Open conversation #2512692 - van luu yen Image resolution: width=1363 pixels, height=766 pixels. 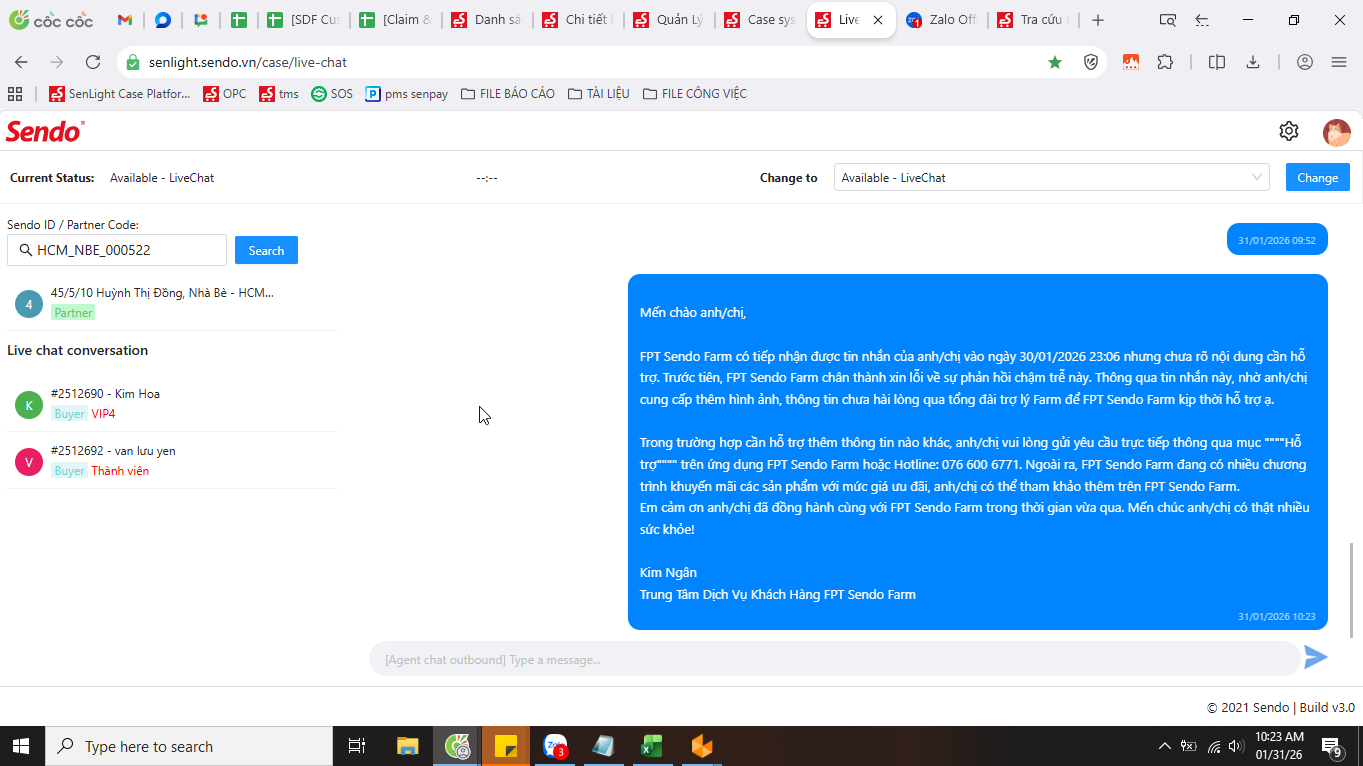point(172,460)
